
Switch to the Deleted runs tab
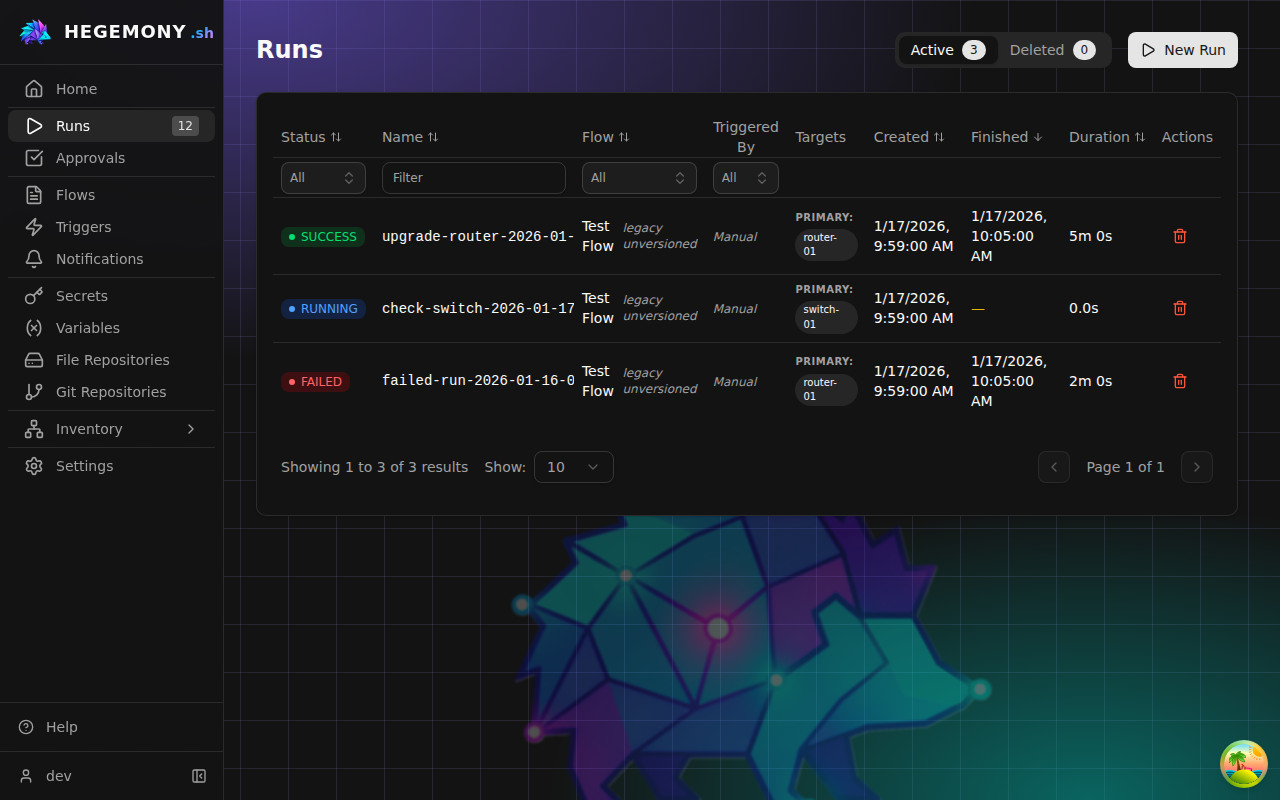tap(1053, 50)
